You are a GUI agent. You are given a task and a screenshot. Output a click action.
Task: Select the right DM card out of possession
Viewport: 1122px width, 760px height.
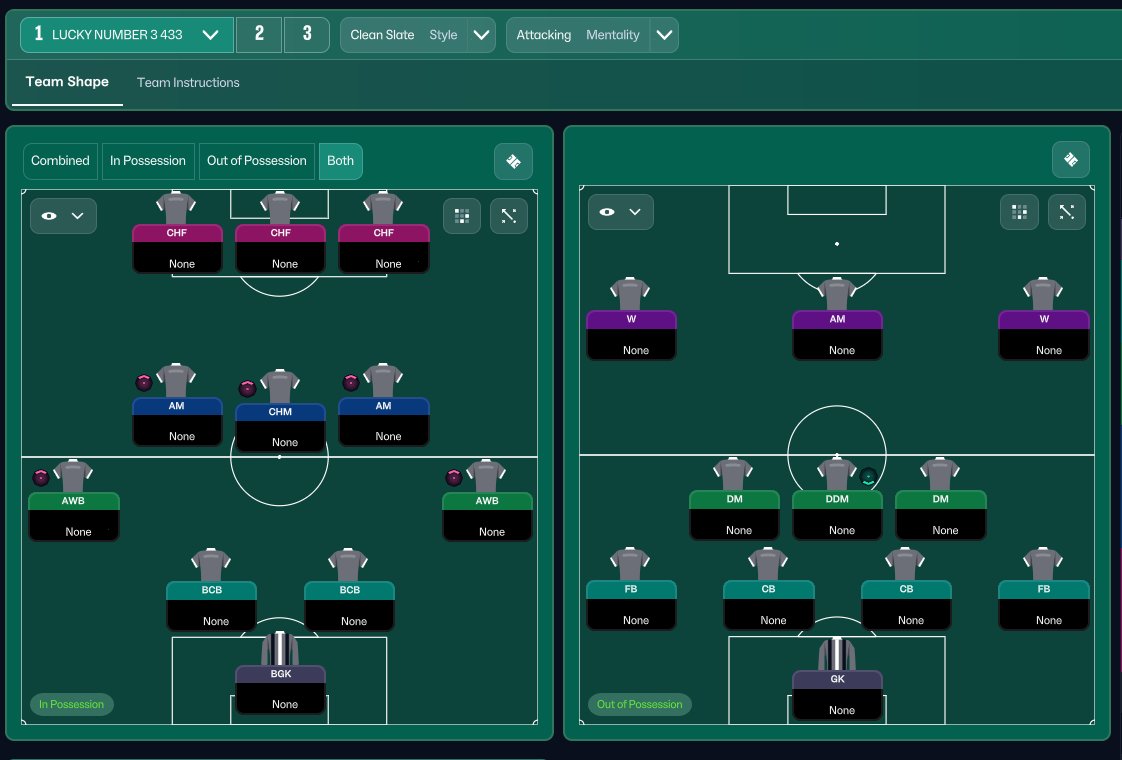941,515
